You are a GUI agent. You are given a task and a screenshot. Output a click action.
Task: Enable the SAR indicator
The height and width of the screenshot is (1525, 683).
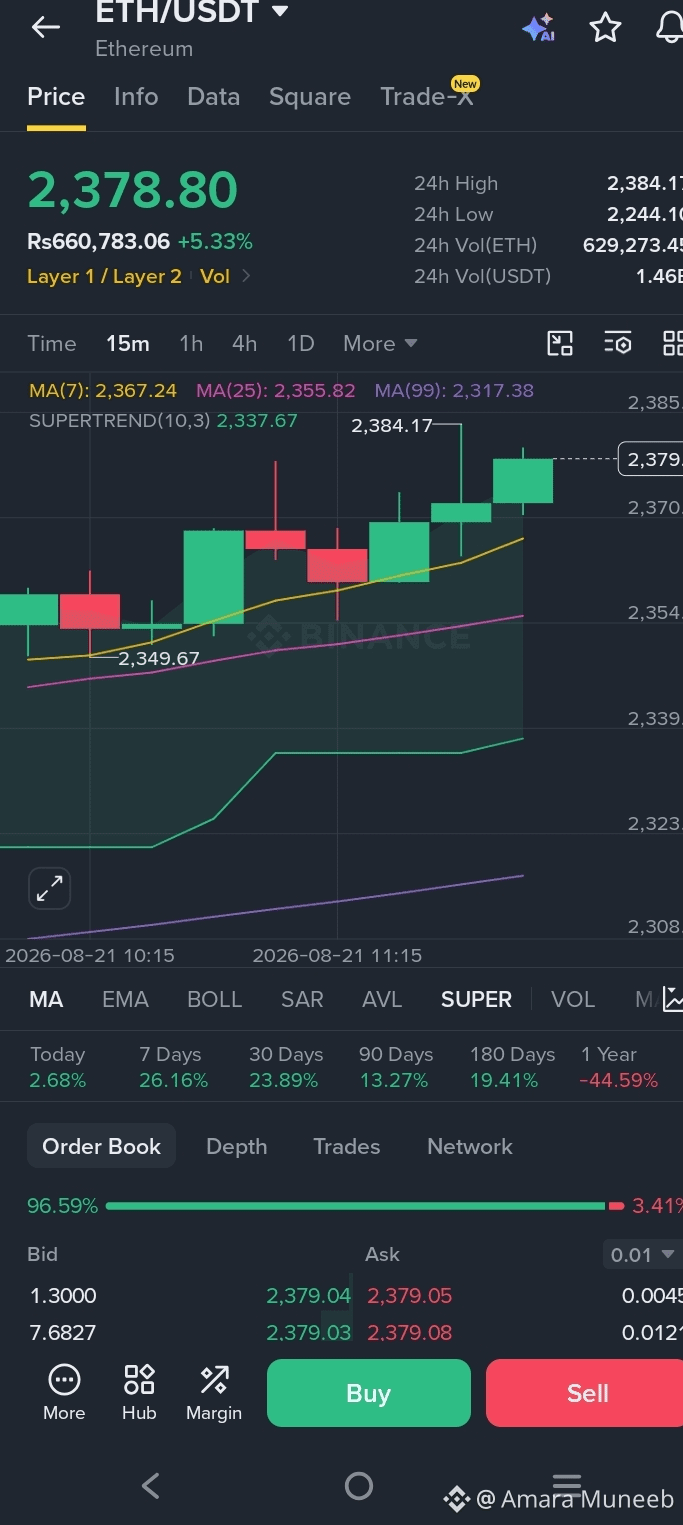pyautogui.click(x=302, y=999)
